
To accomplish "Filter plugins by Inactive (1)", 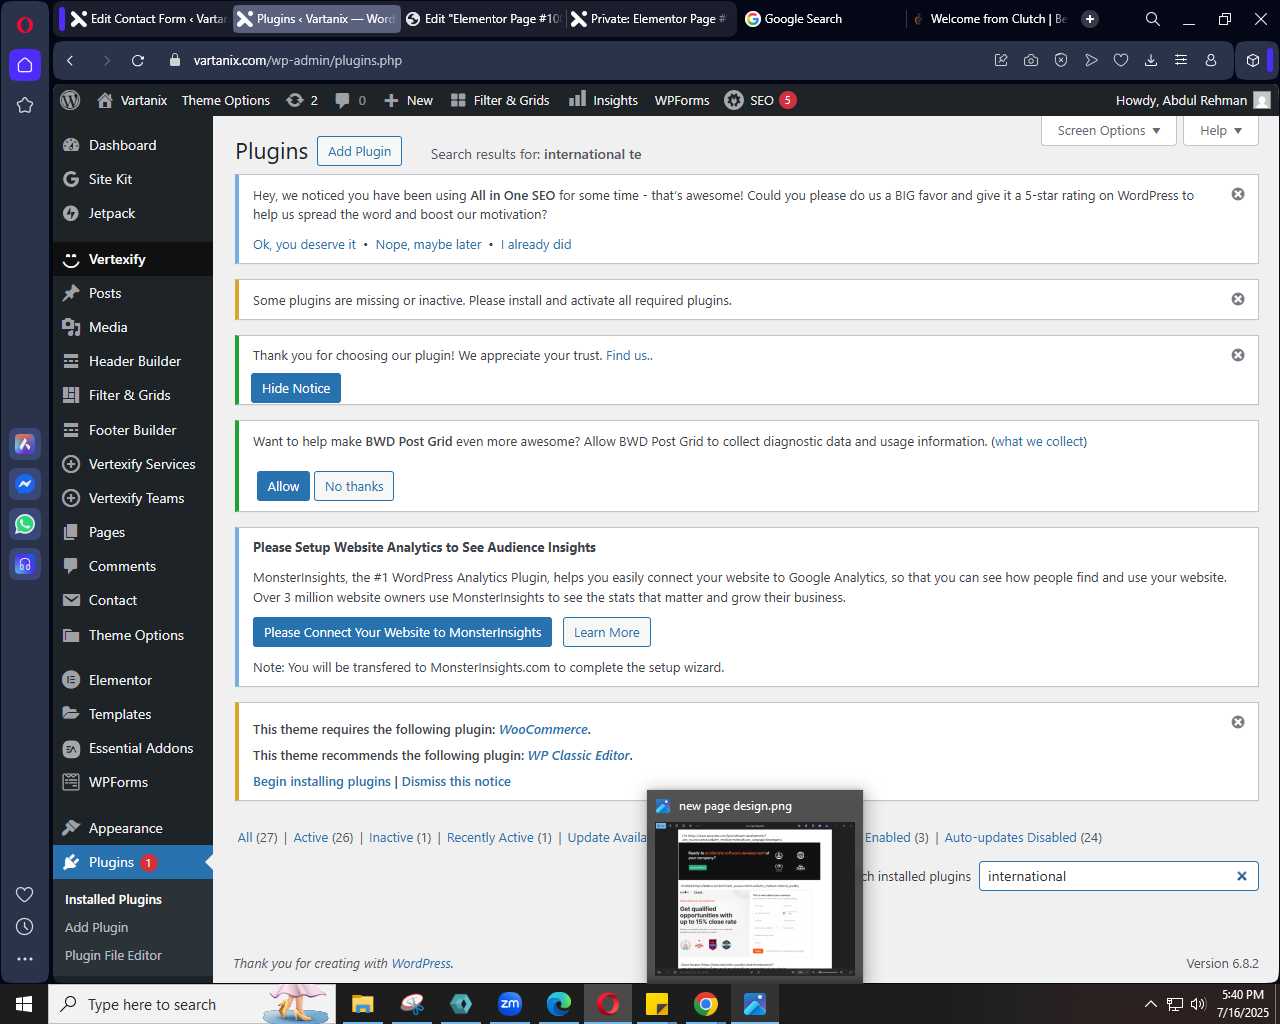I will pos(400,837).
